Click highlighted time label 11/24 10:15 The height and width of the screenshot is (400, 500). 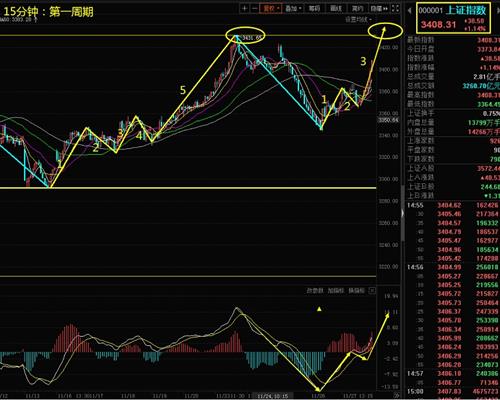272,396
